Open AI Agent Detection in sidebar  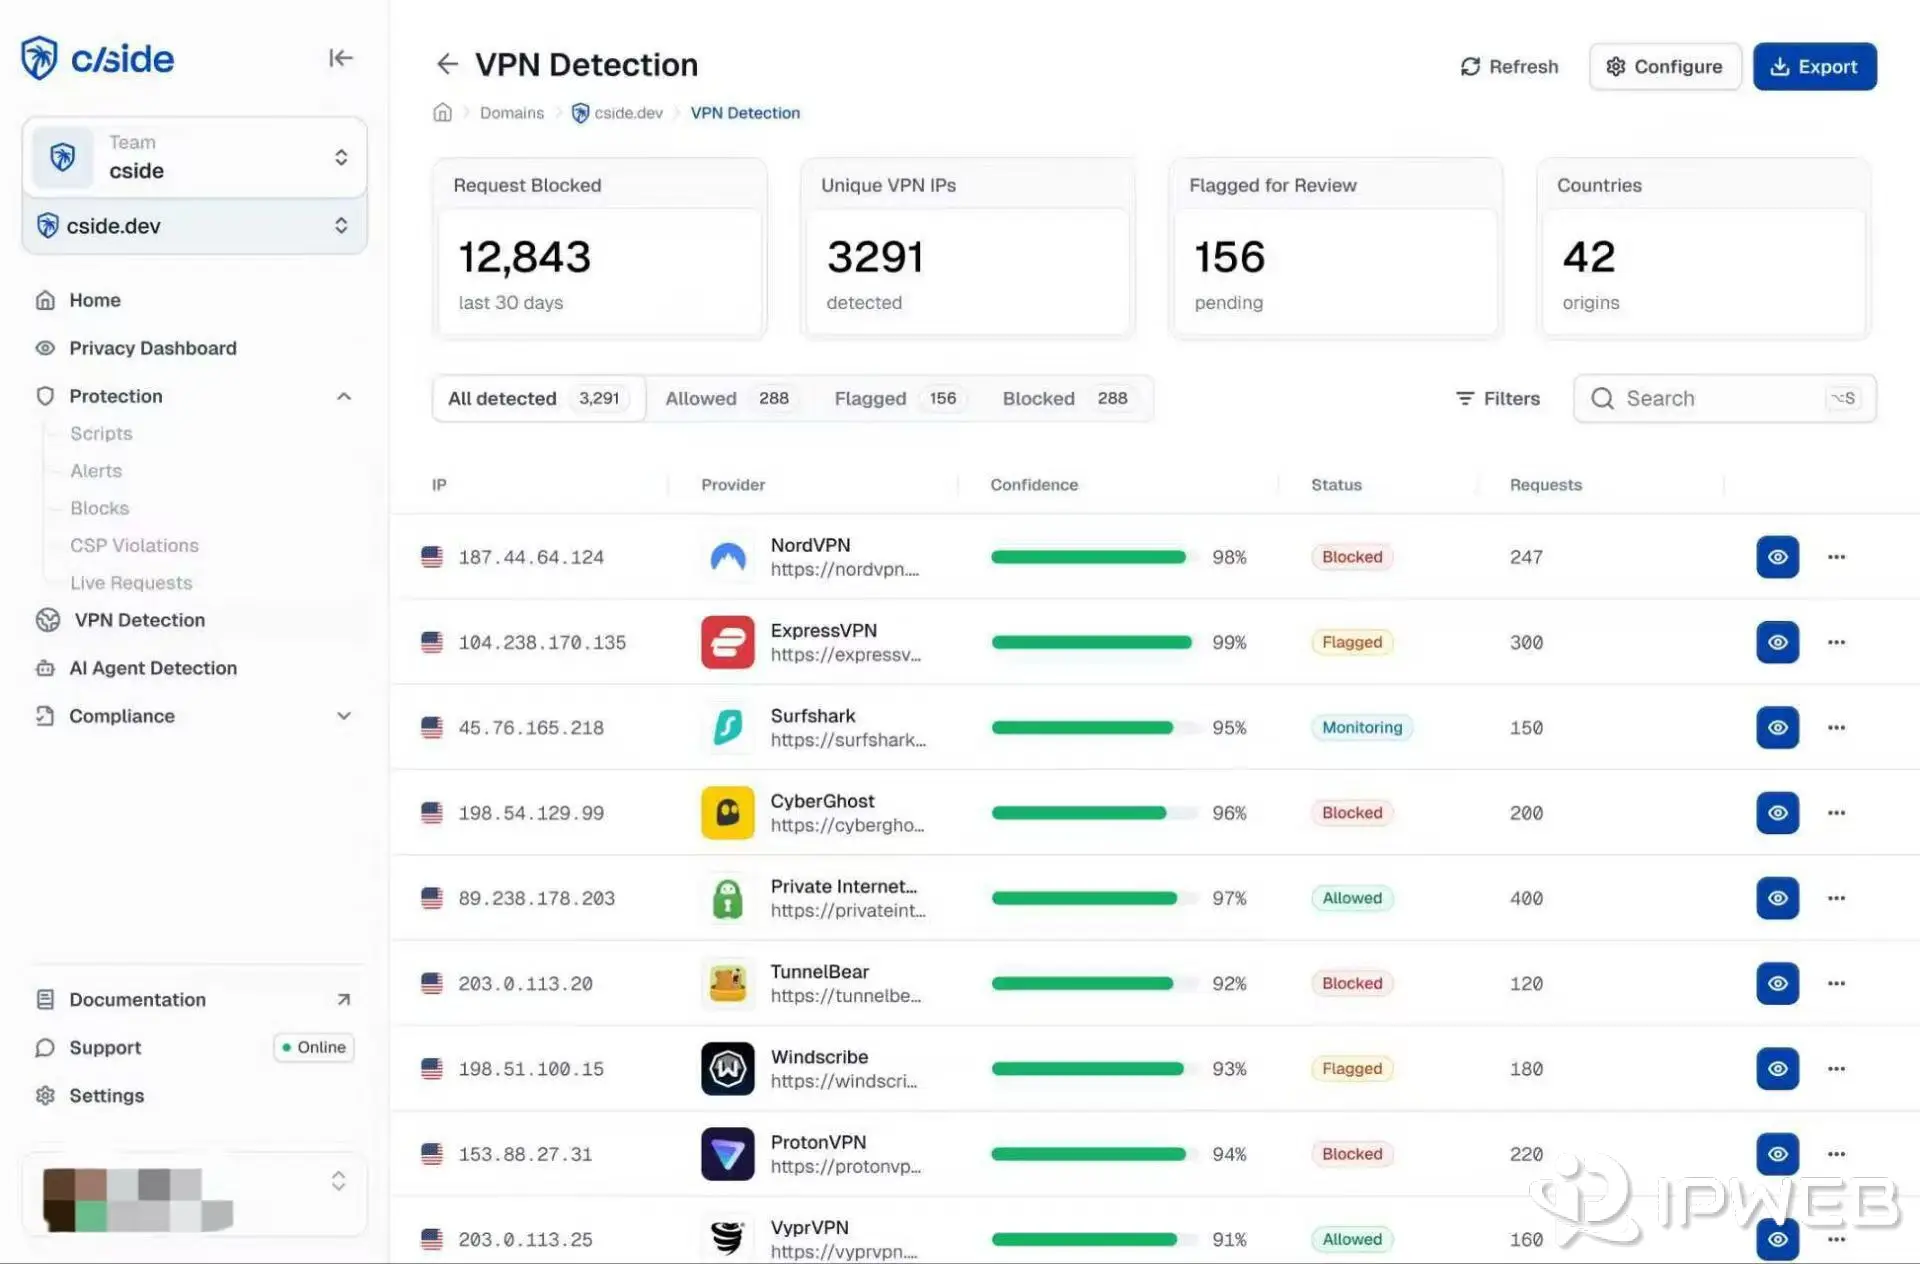(153, 668)
